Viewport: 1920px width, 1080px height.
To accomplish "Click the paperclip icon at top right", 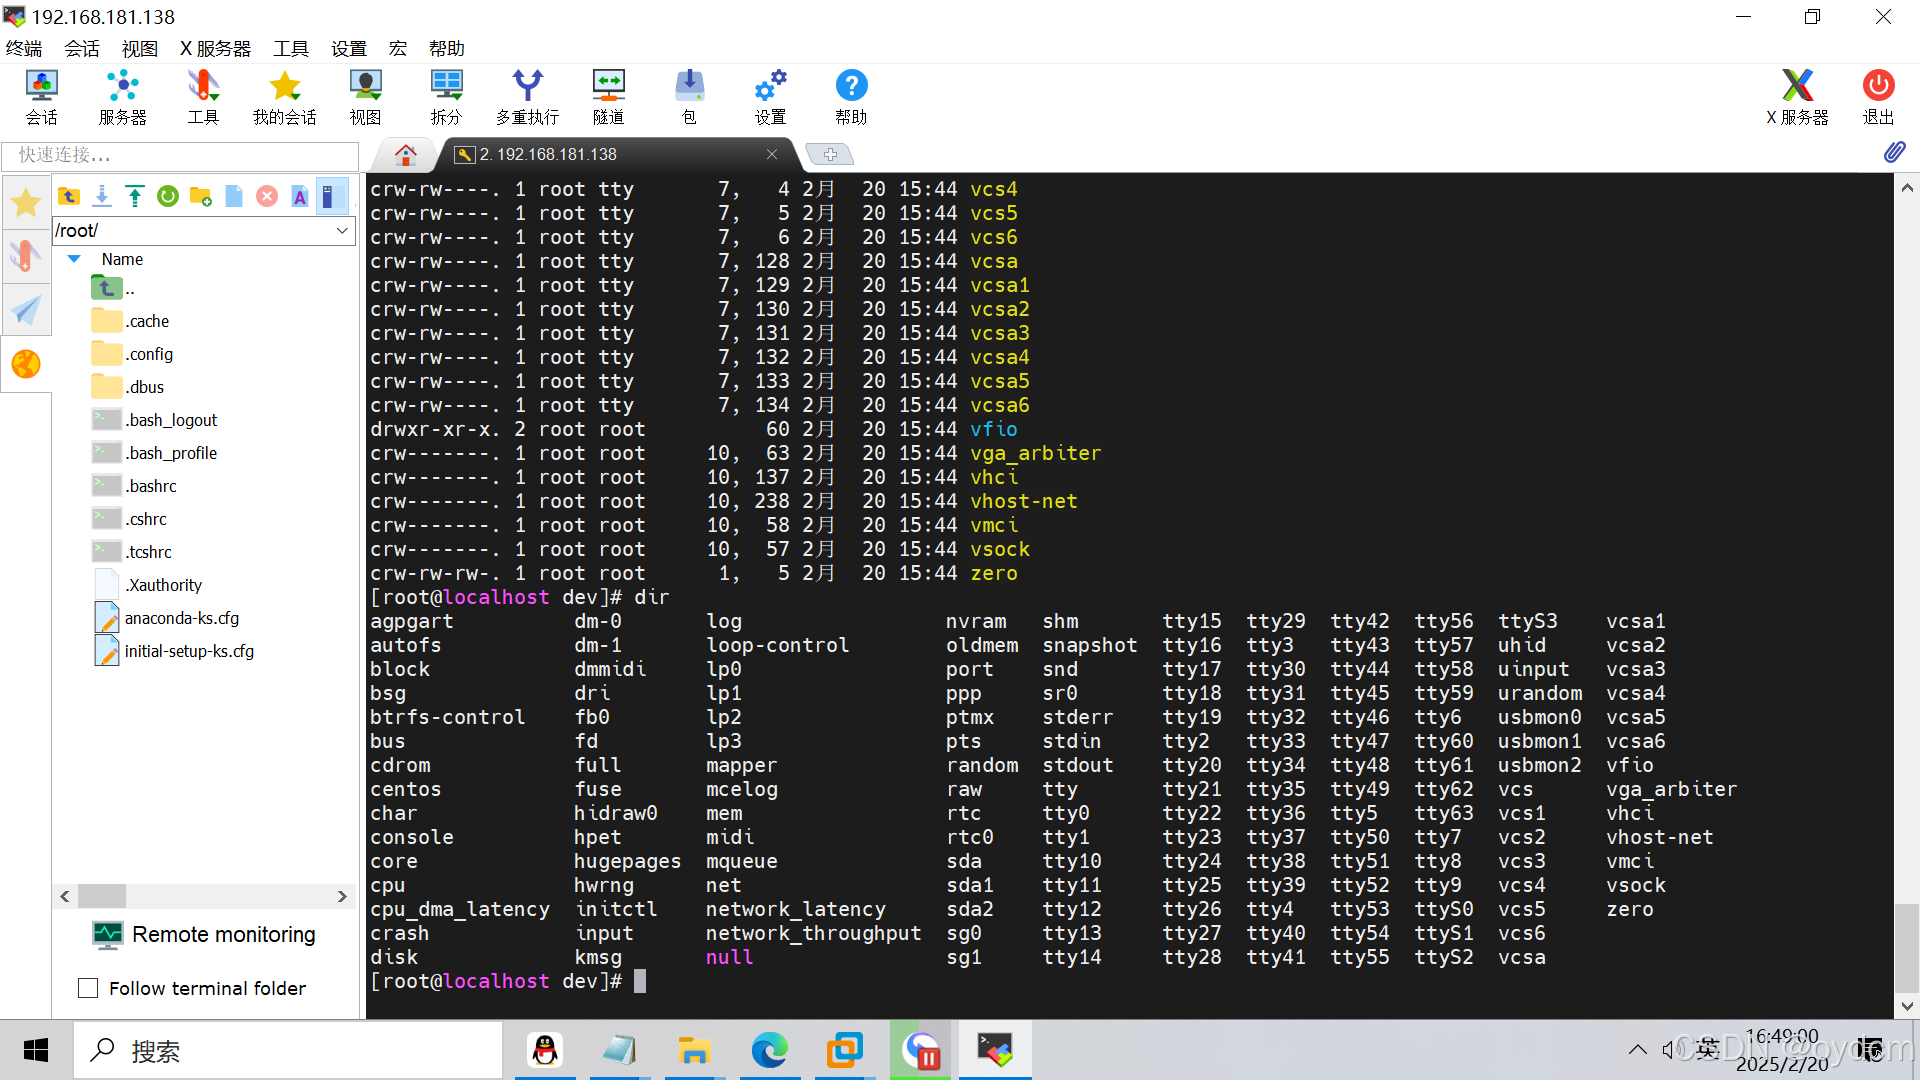I will (x=1894, y=153).
